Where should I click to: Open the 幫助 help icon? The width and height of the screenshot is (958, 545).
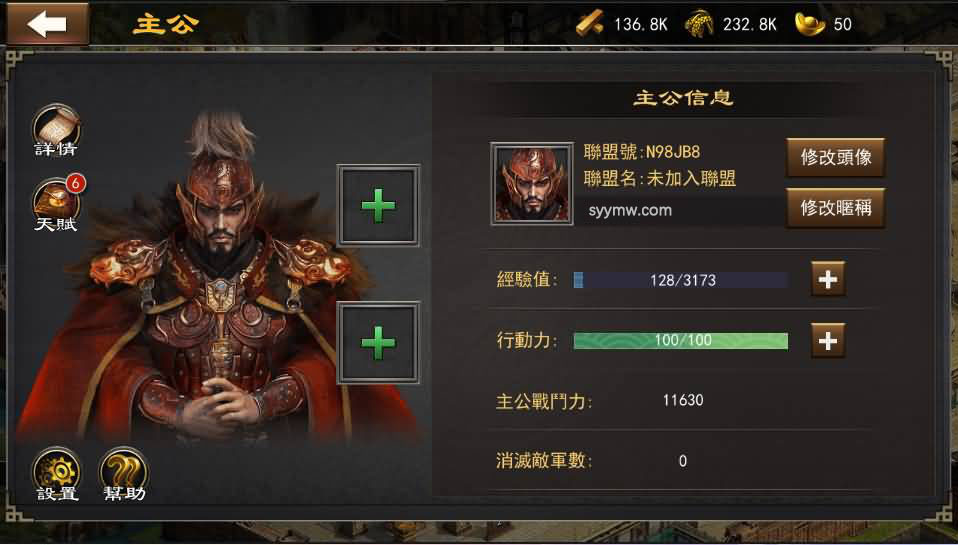tap(124, 475)
